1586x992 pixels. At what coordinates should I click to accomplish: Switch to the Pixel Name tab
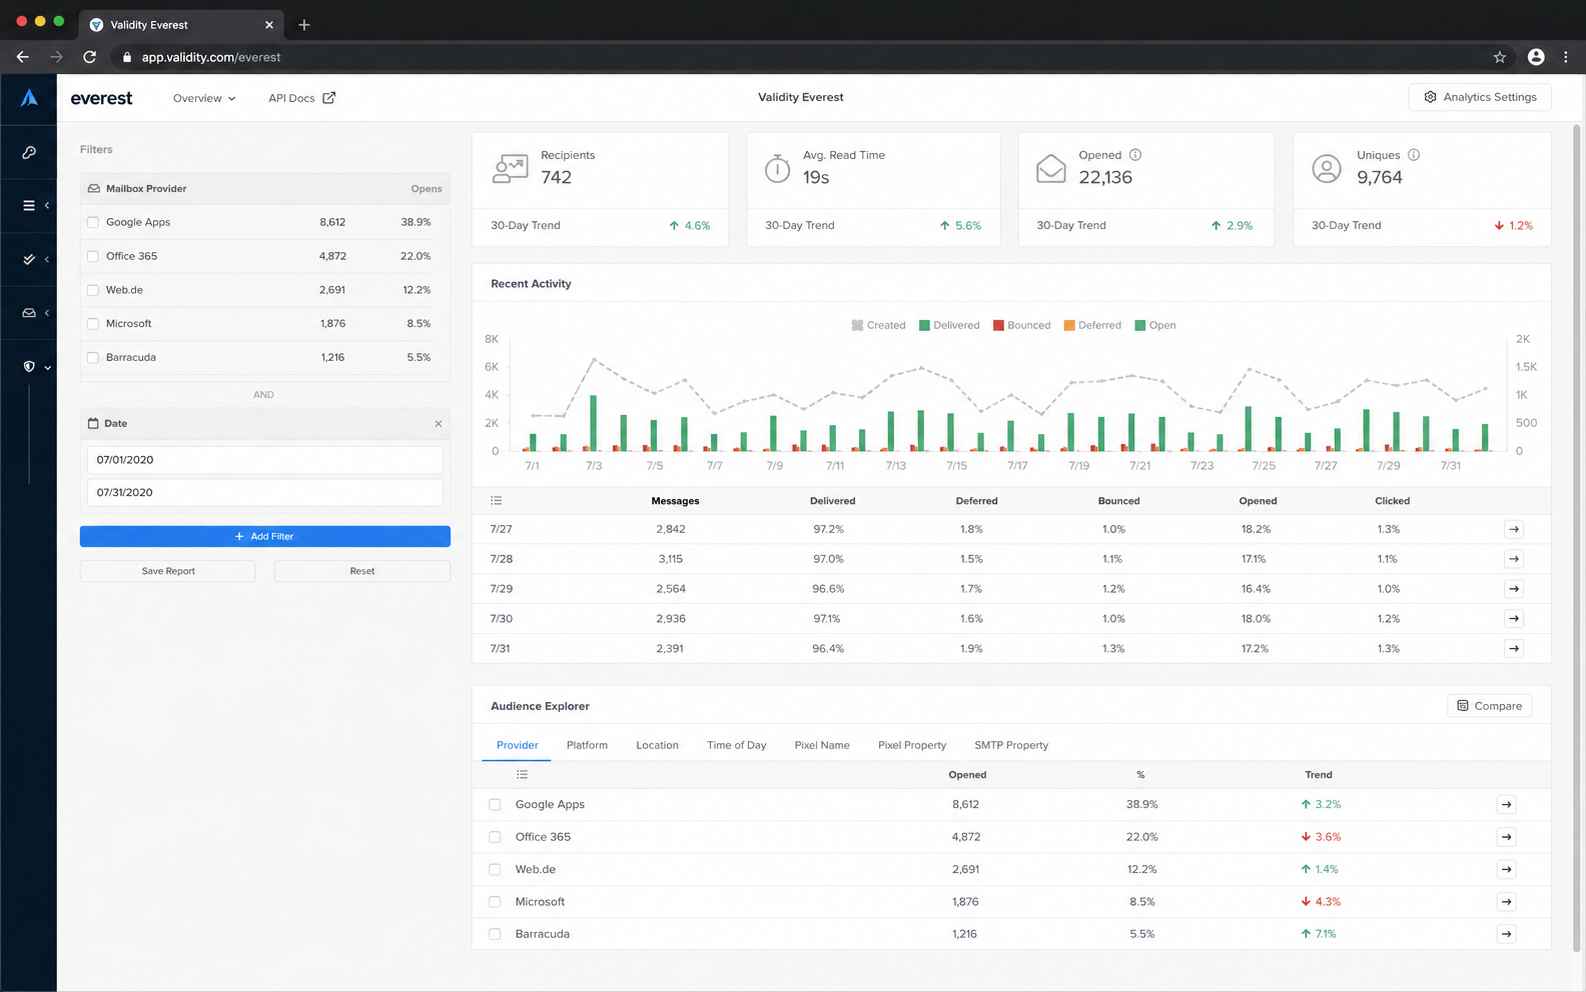pyautogui.click(x=822, y=745)
